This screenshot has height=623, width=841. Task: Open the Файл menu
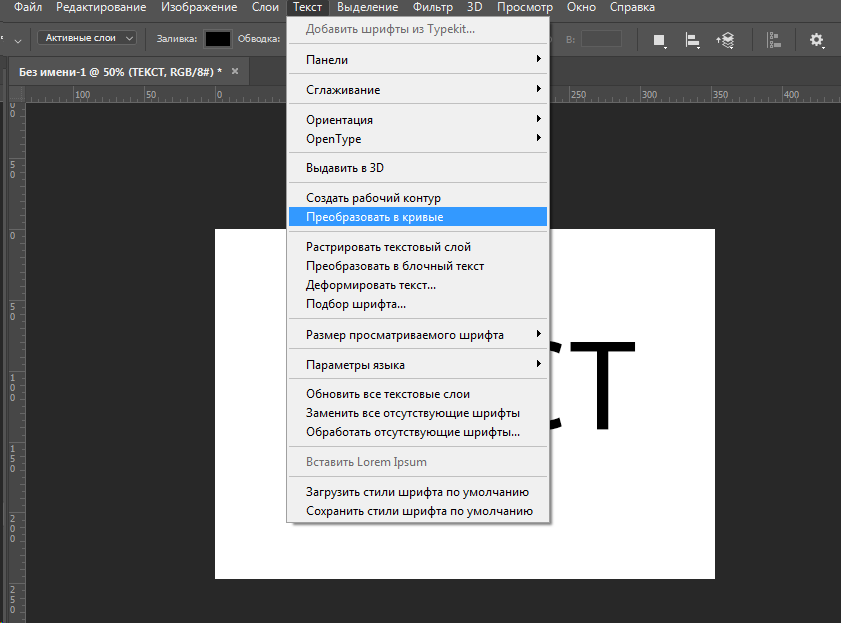pyautogui.click(x=27, y=8)
